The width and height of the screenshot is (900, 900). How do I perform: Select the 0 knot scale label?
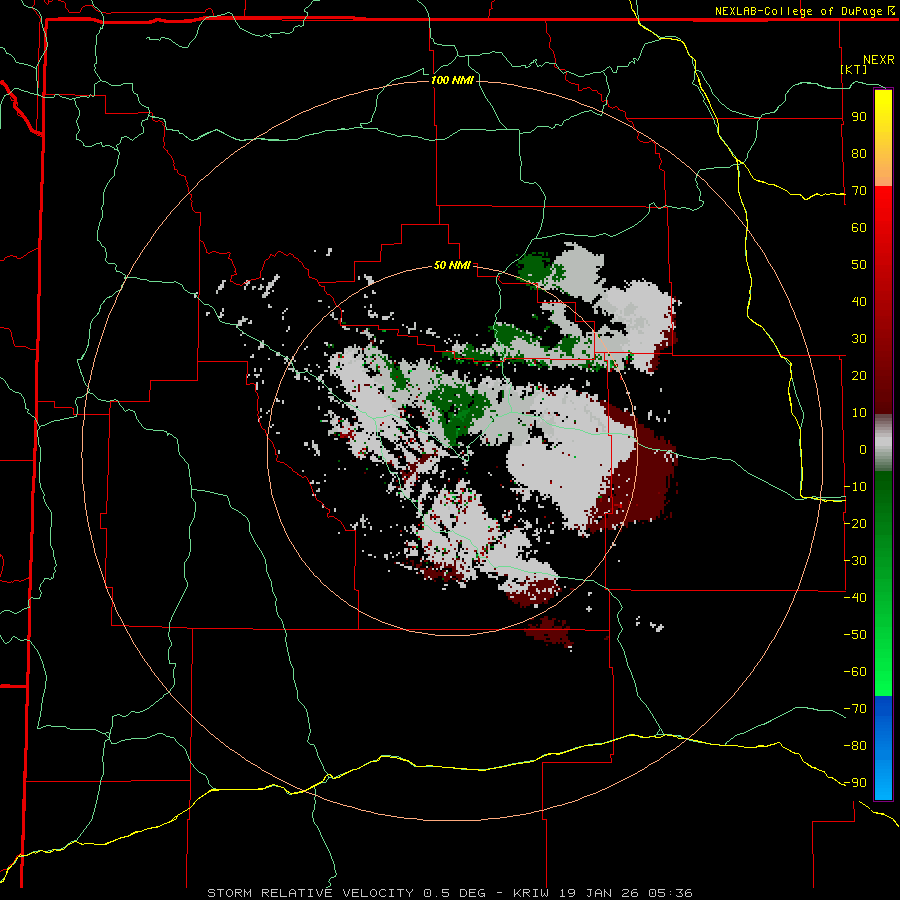tap(863, 449)
